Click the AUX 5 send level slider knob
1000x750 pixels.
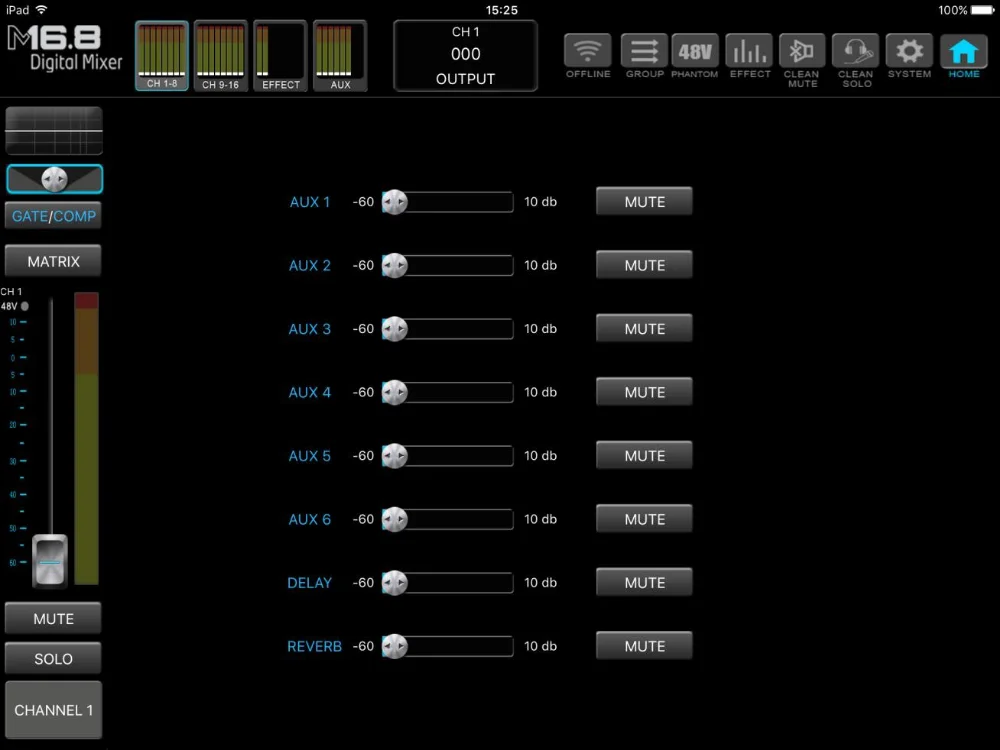click(x=395, y=456)
